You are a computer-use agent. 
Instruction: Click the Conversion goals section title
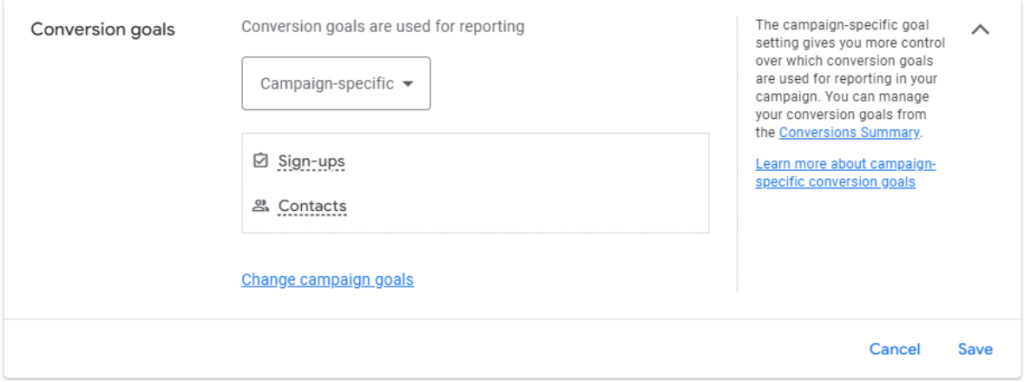pos(103,30)
